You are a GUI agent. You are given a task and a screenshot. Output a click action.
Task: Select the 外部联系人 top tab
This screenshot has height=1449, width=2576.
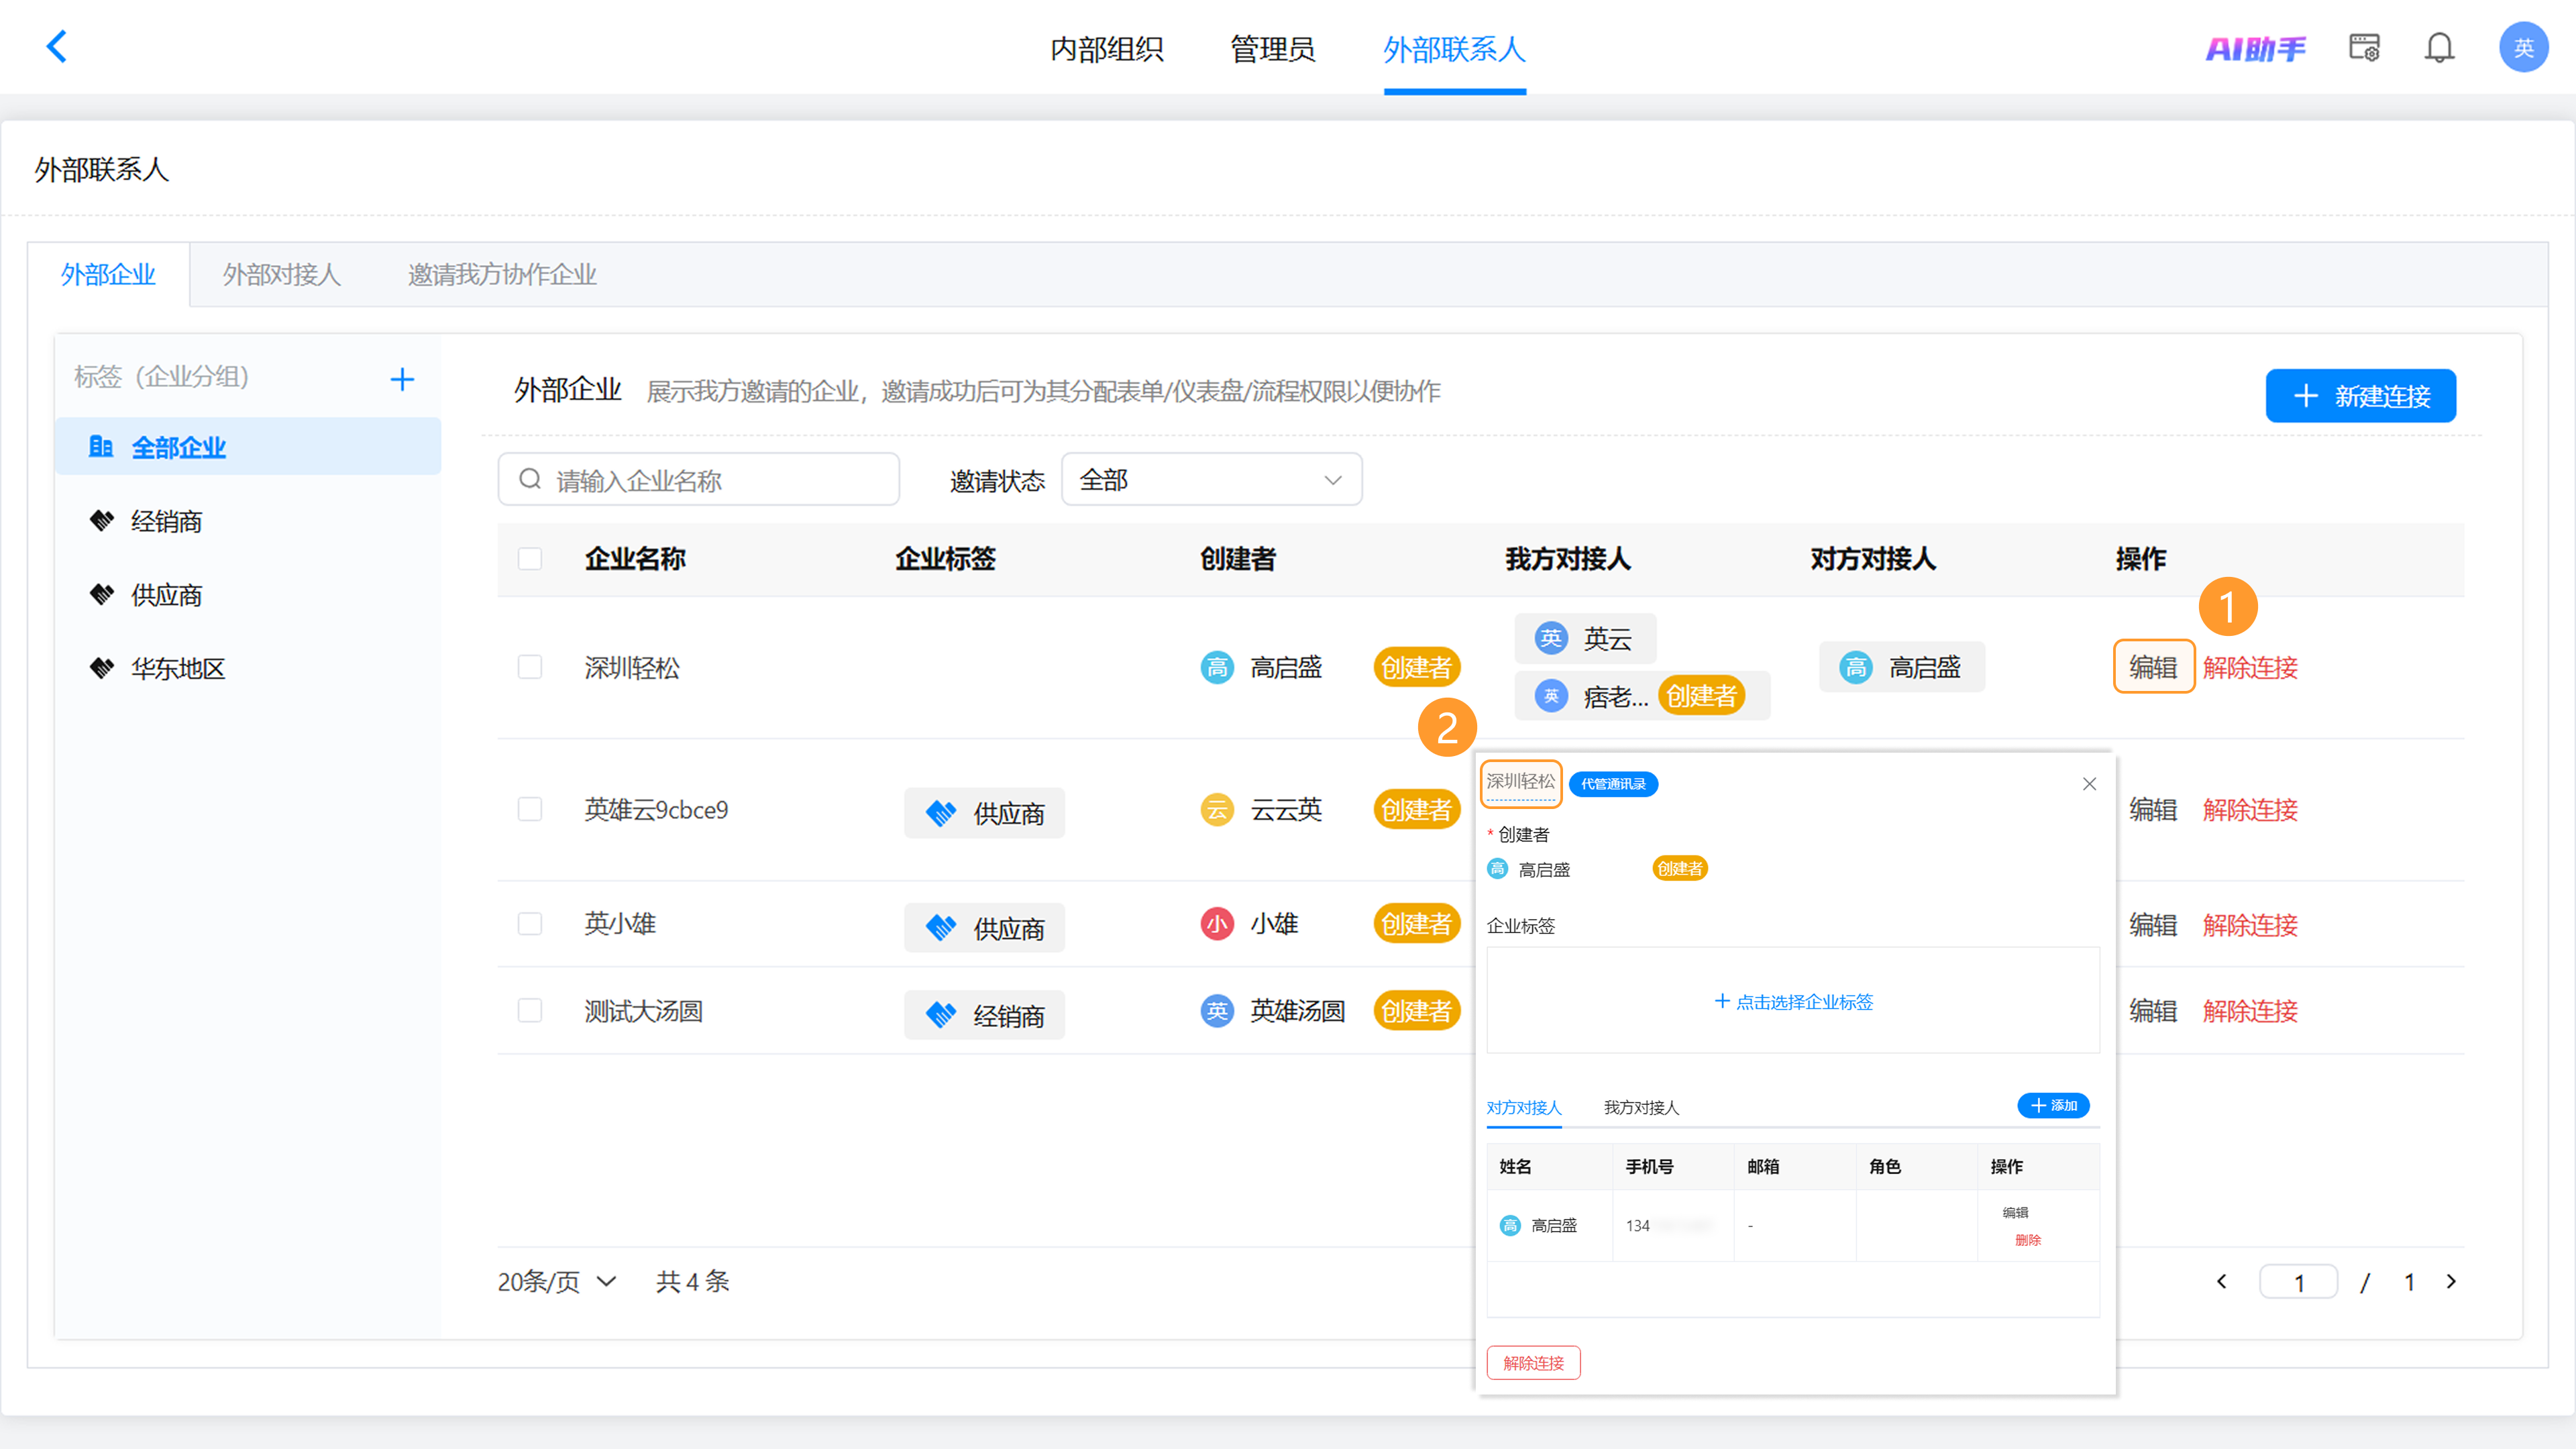(1454, 48)
